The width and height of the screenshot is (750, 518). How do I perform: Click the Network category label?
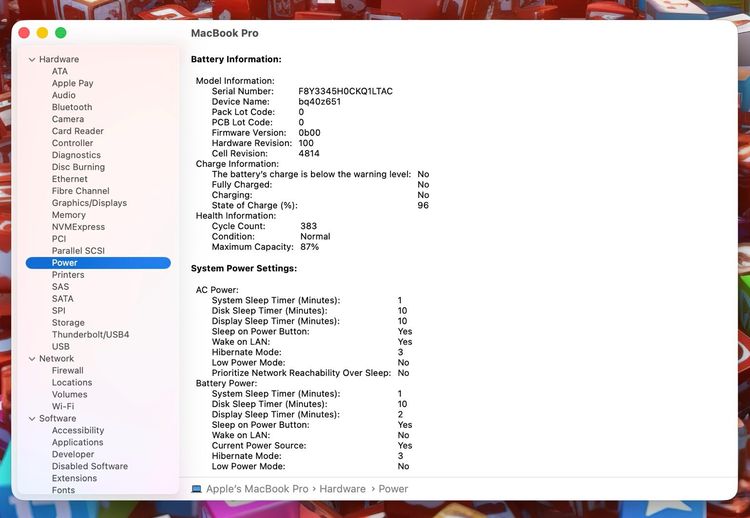coord(56,359)
